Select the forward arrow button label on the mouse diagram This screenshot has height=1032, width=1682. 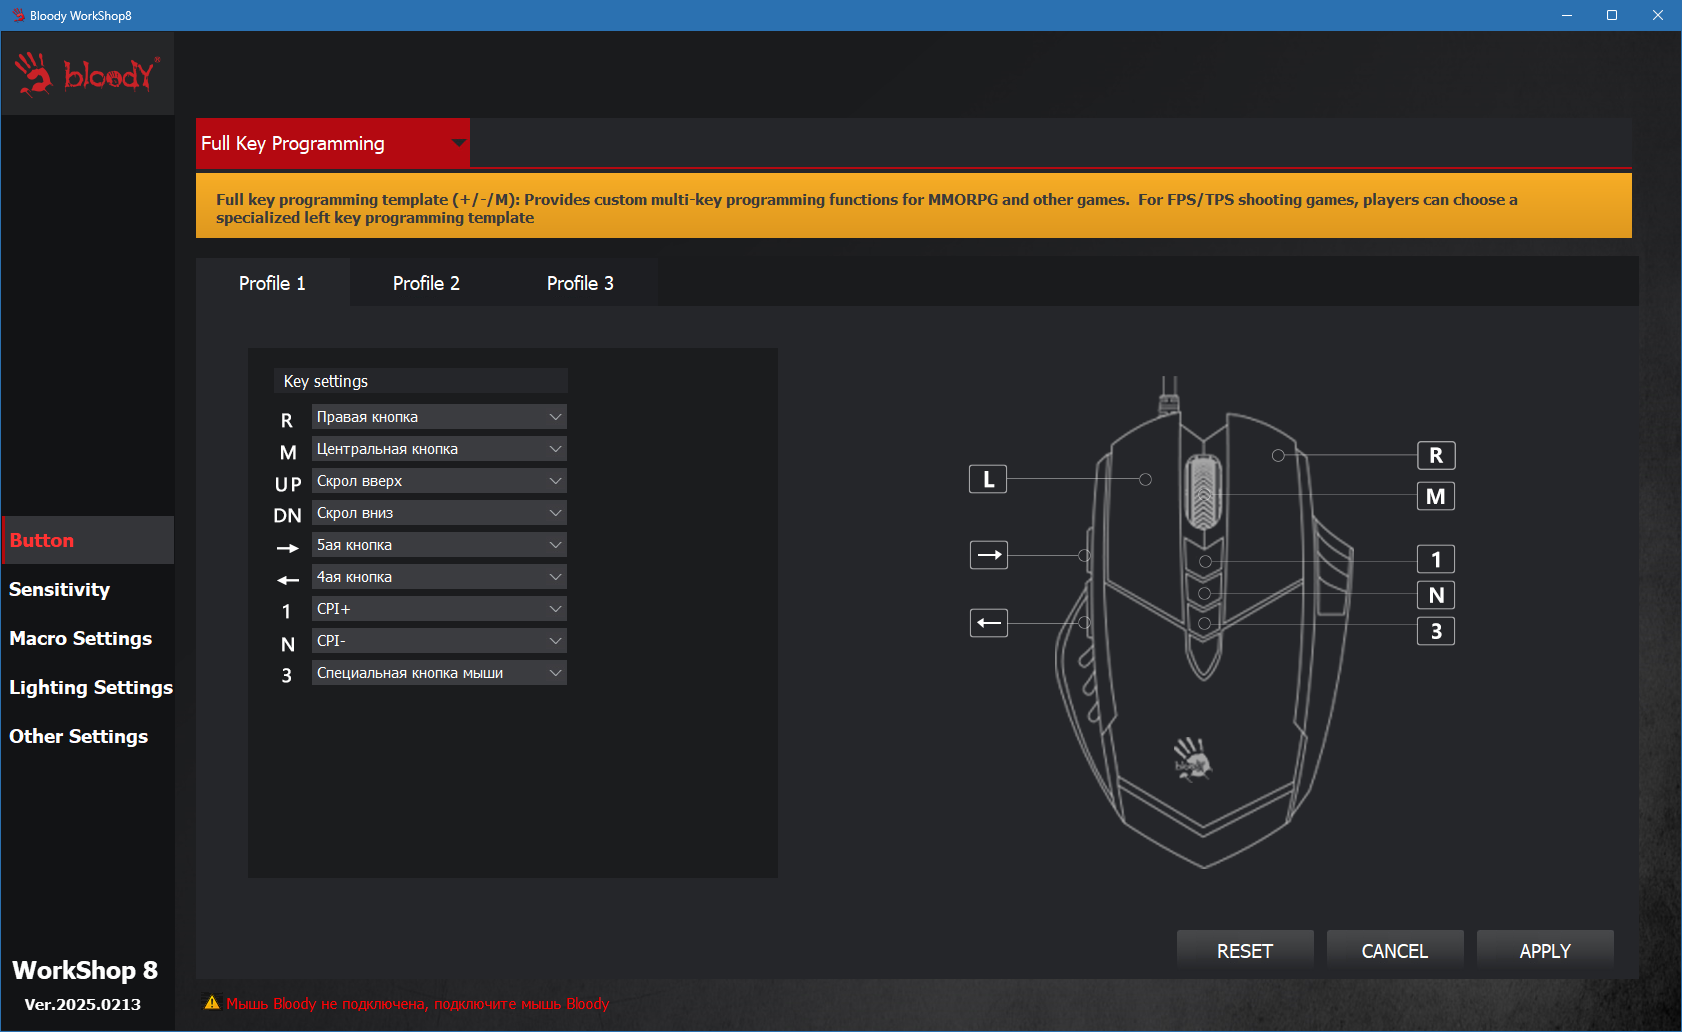[989, 555]
